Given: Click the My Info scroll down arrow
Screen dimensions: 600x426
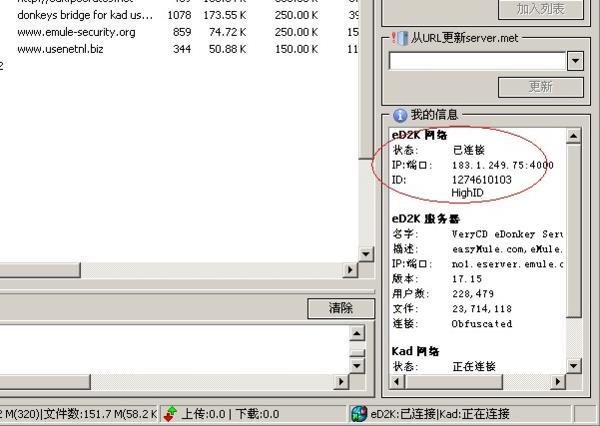Looking at the screenshot, I should pyautogui.click(x=574, y=366).
